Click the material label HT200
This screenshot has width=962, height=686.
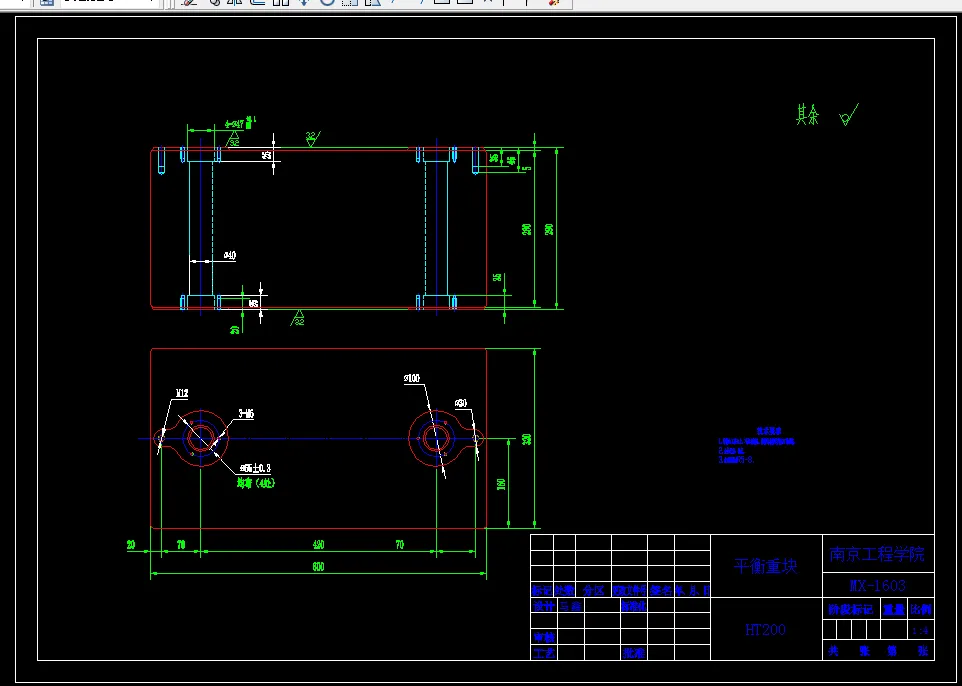[765, 630]
